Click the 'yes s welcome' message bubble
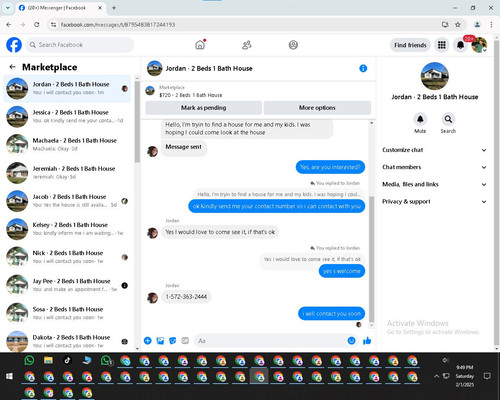 click(342, 271)
